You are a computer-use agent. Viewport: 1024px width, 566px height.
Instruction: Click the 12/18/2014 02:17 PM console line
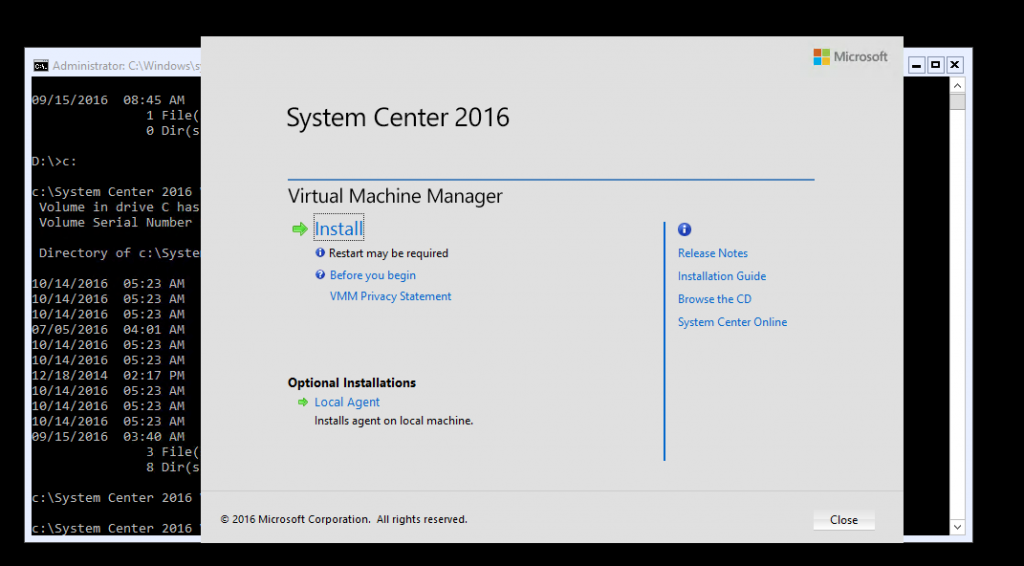pos(108,375)
